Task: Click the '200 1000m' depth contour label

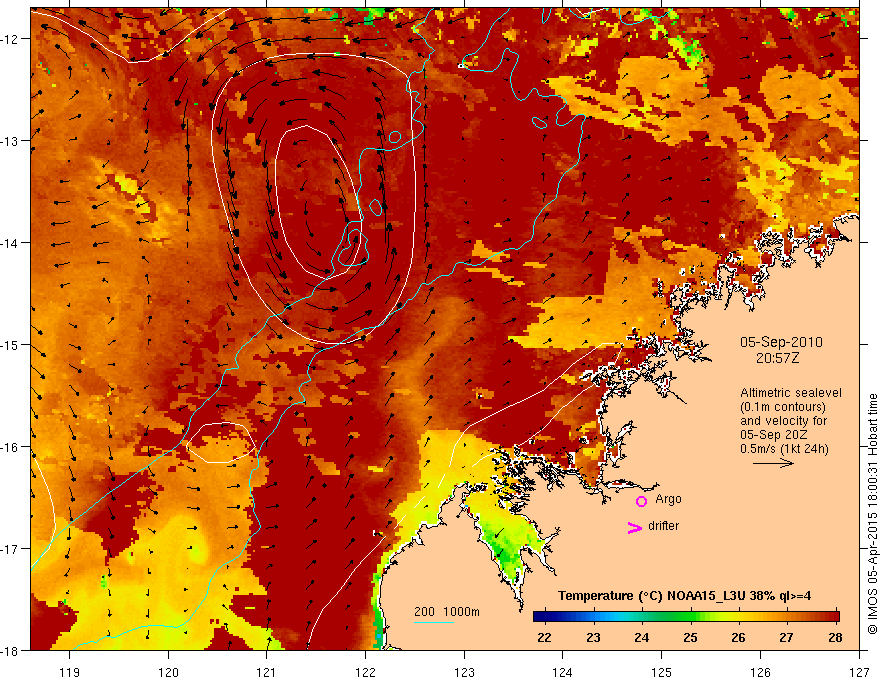Action: tap(447, 612)
